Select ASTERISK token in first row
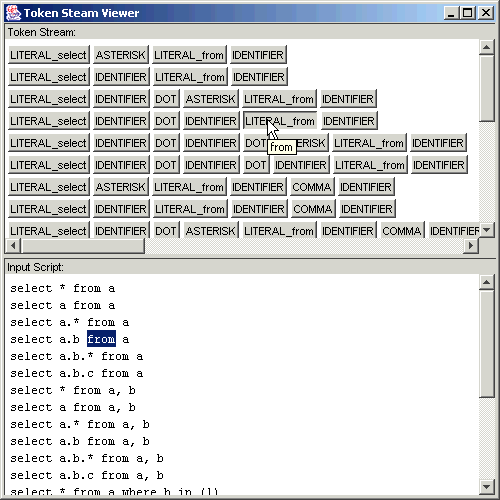This screenshot has width=500, height=500. pyautogui.click(x=121, y=55)
